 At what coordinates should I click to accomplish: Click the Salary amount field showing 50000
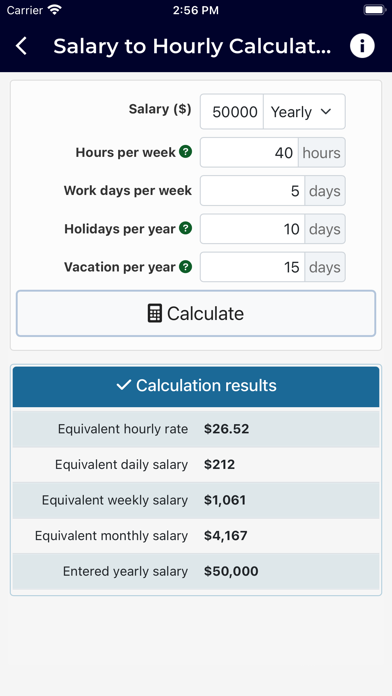point(232,111)
